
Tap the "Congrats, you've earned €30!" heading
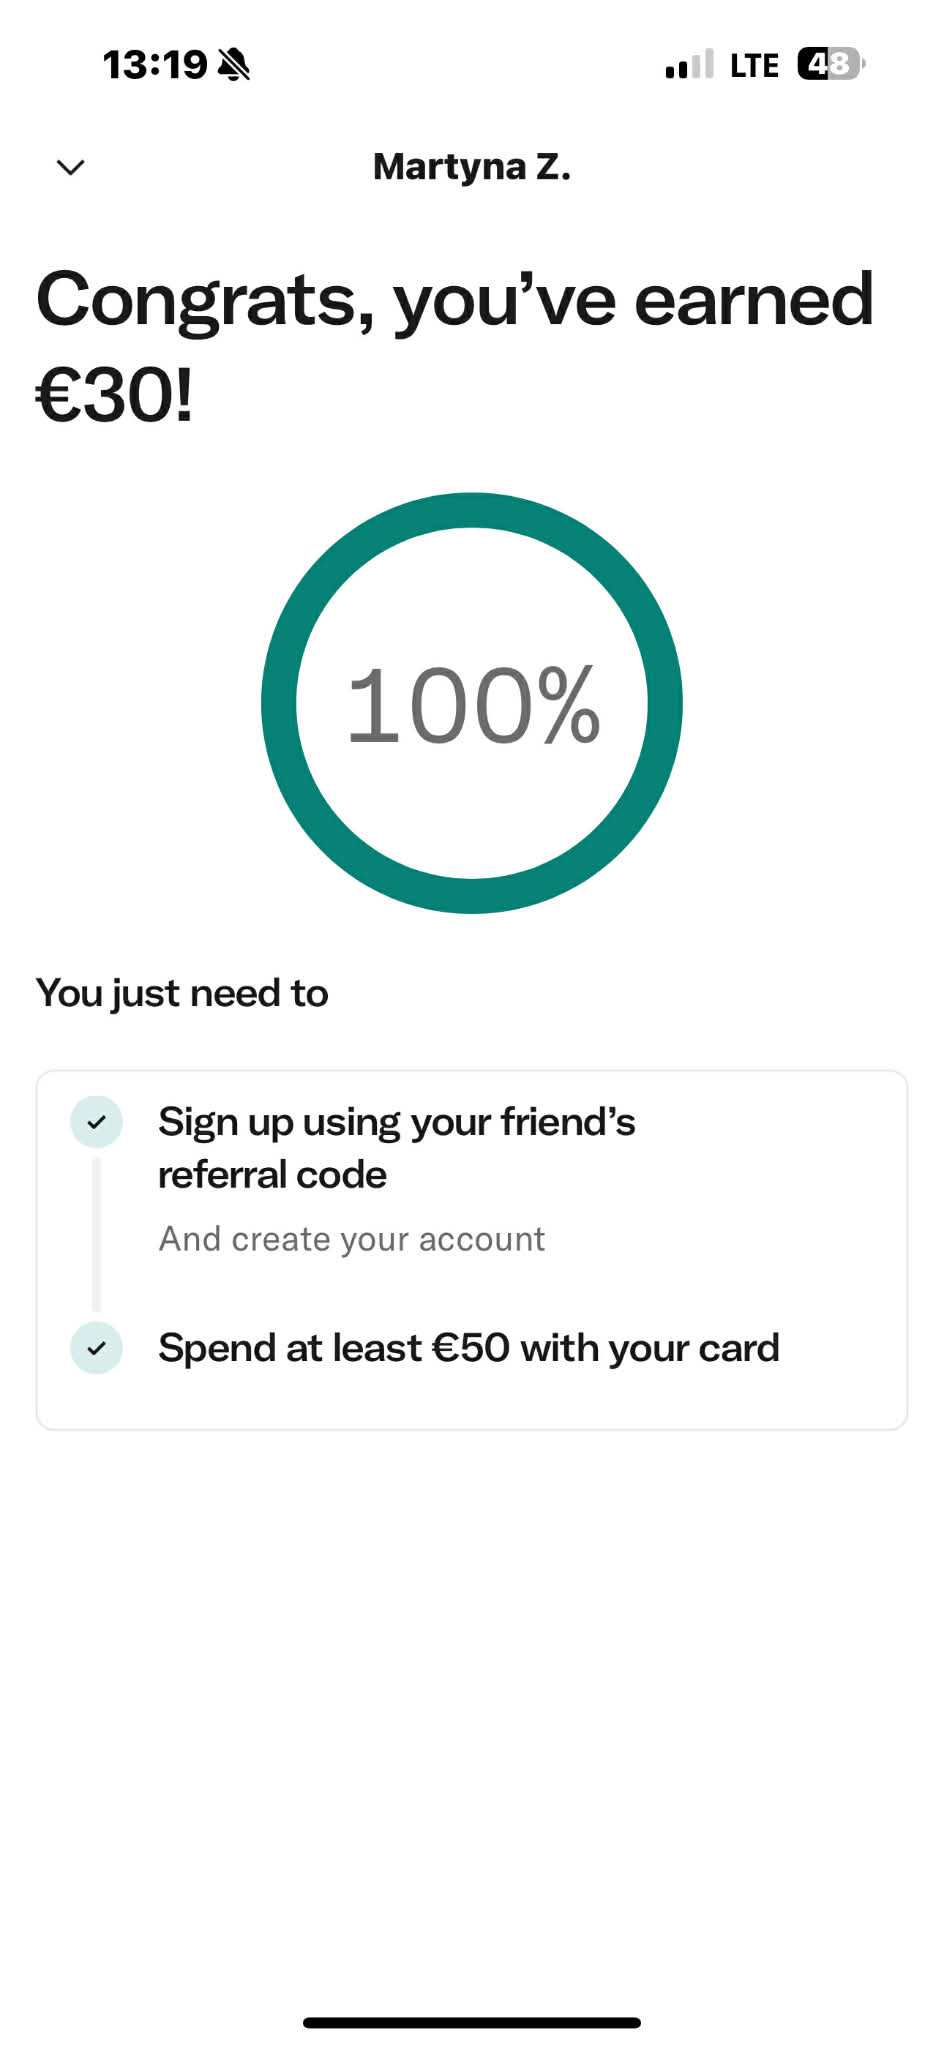[x=455, y=345]
